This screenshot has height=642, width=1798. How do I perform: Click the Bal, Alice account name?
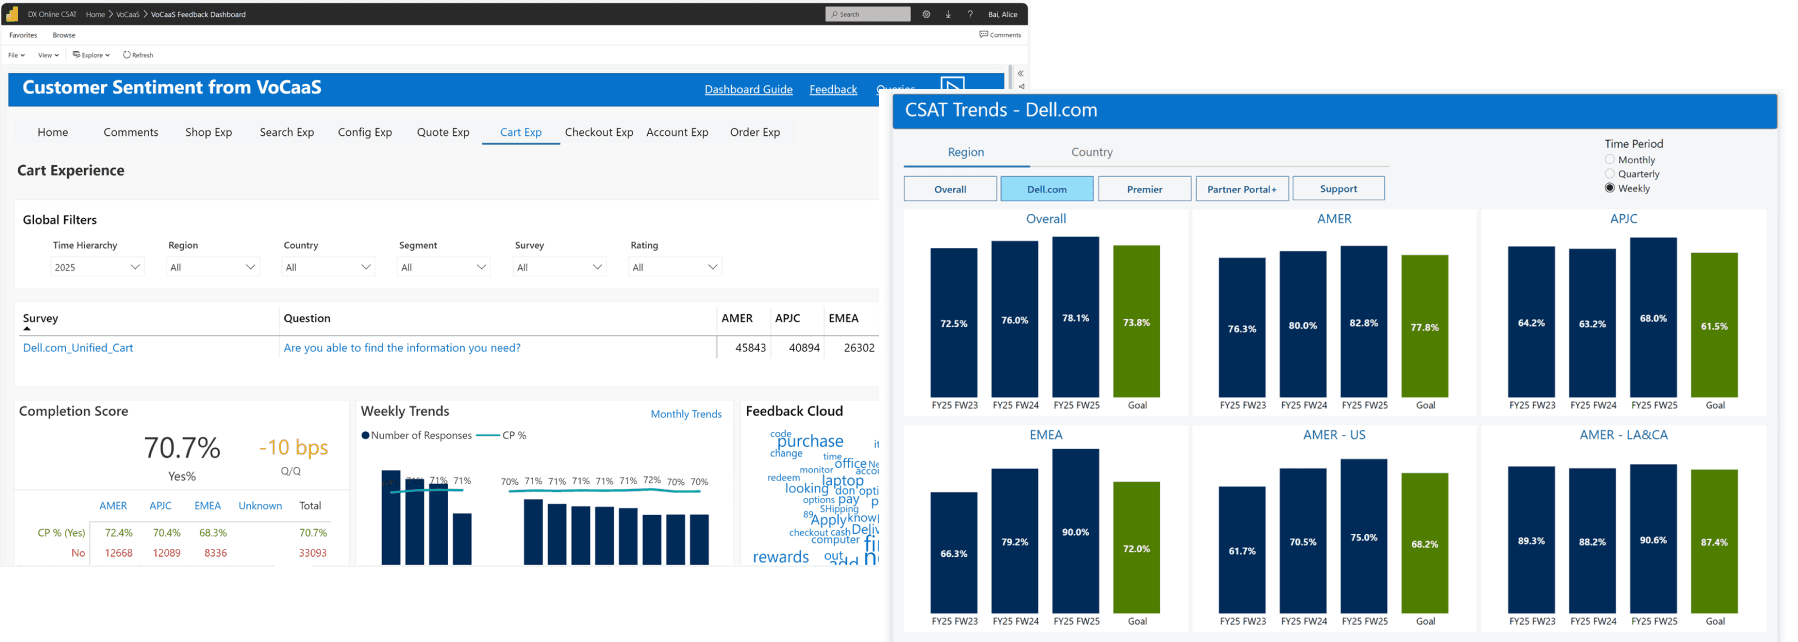(x=1002, y=14)
